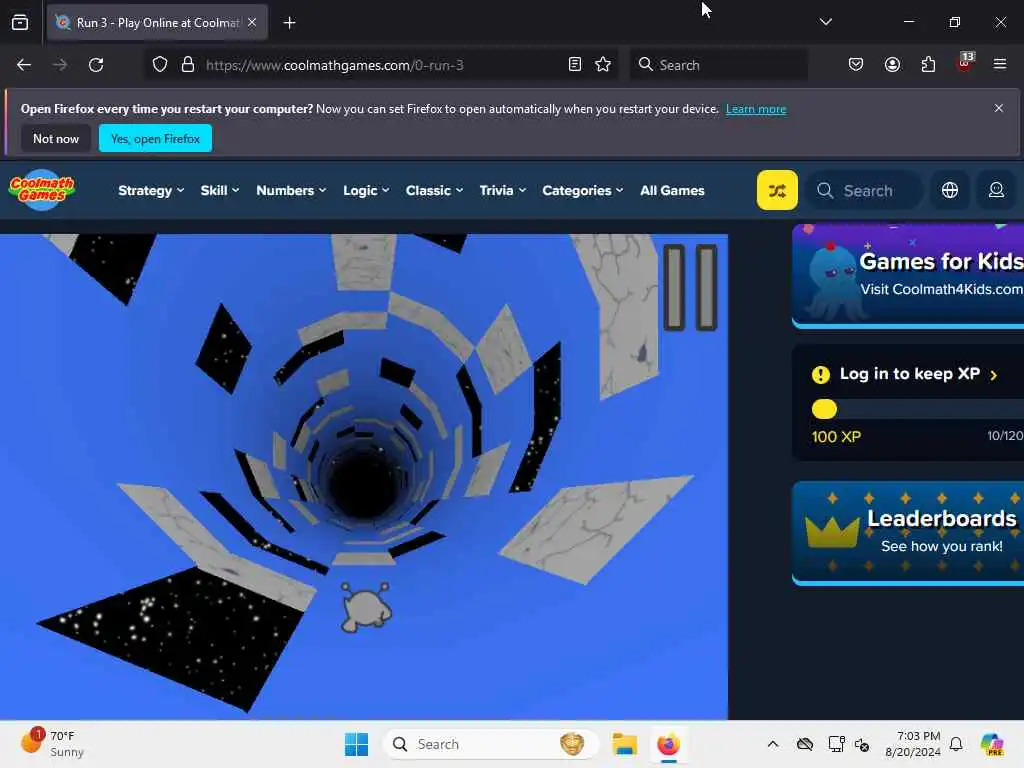Expand the Classic menu

(x=434, y=191)
